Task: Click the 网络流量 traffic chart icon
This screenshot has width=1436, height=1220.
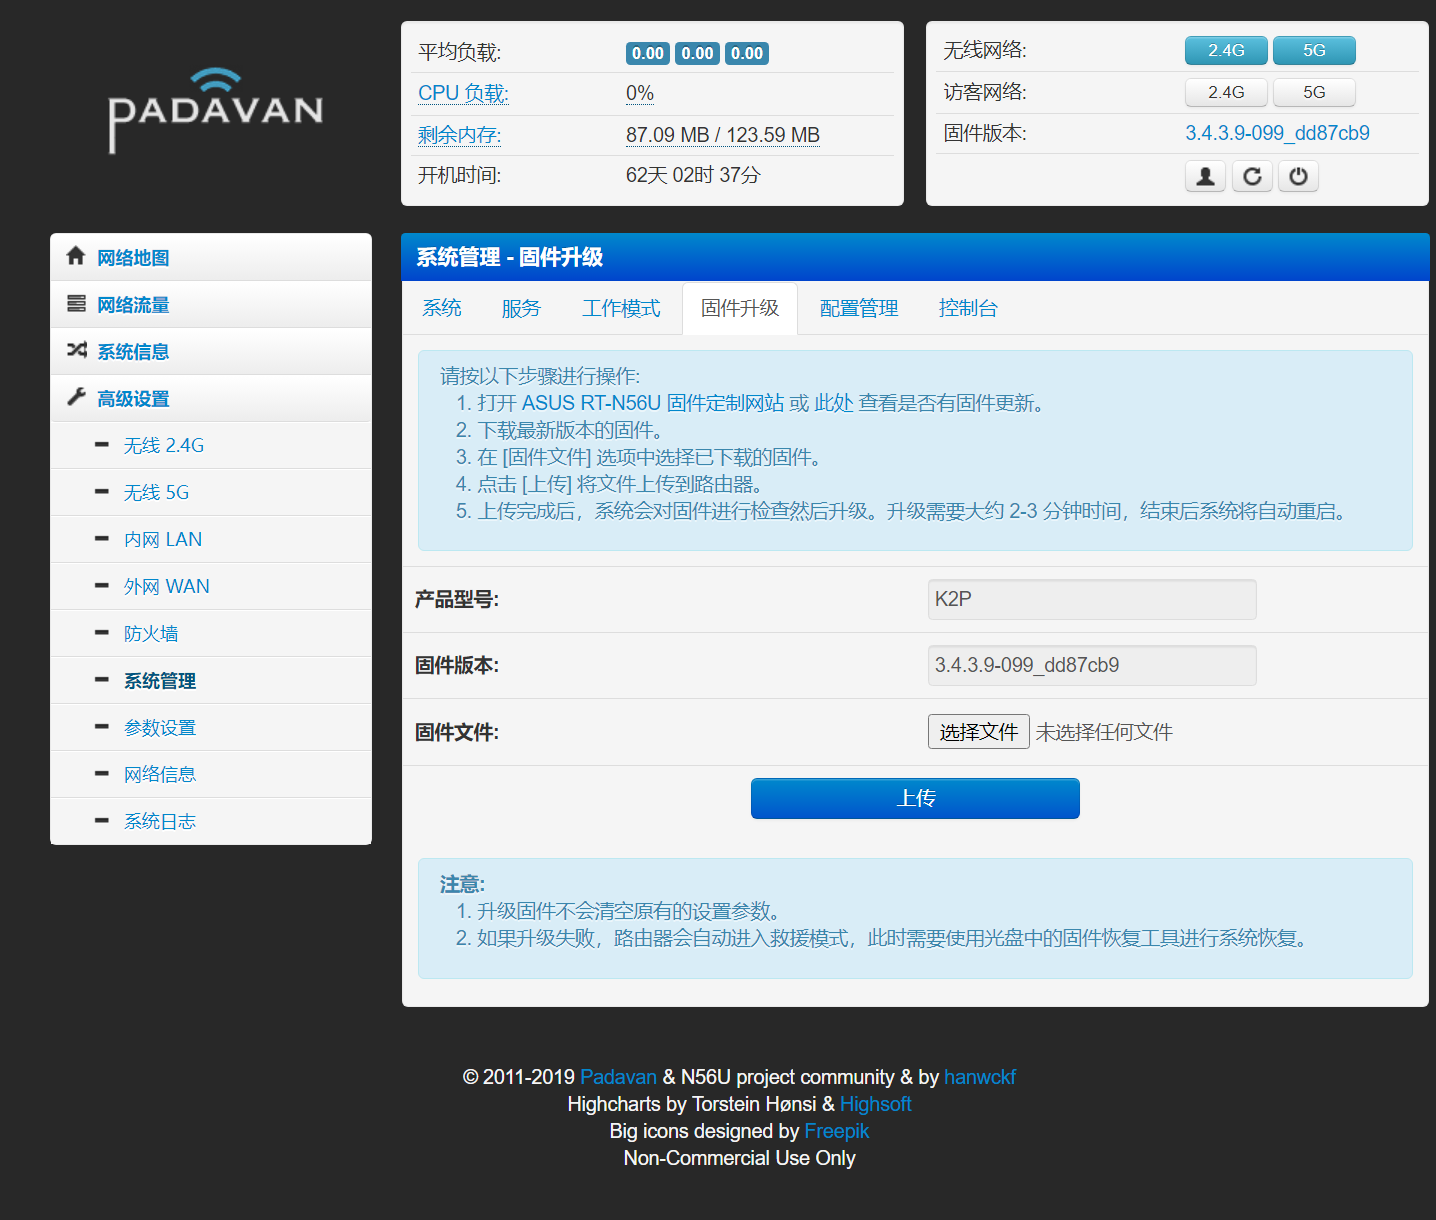Action: point(76,304)
